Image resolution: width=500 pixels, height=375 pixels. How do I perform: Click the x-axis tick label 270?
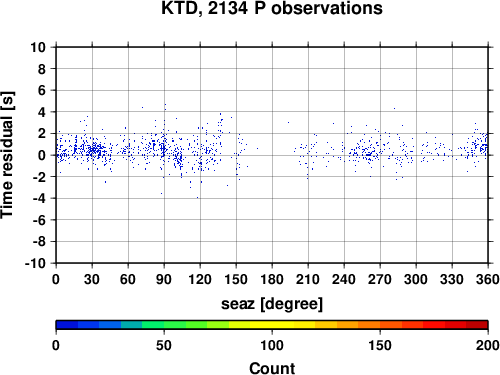click(380, 279)
